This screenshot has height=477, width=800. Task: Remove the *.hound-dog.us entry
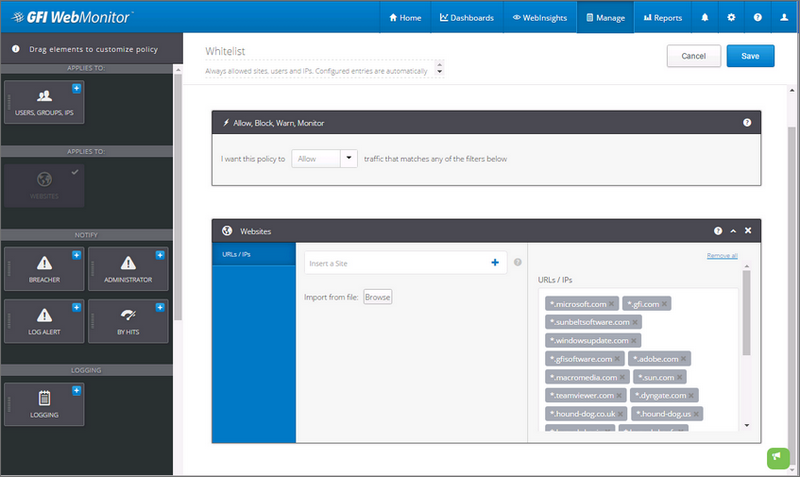coord(696,414)
